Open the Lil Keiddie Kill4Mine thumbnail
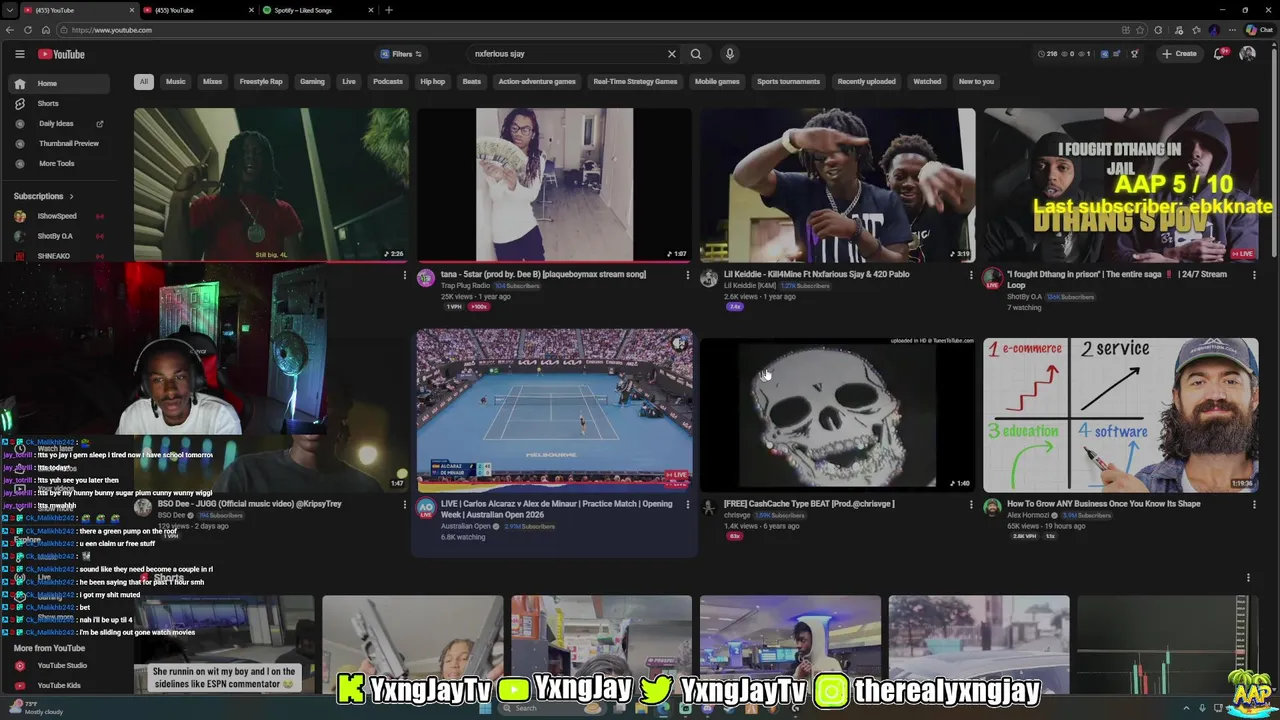Image resolution: width=1280 pixels, height=720 pixels. [837, 184]
